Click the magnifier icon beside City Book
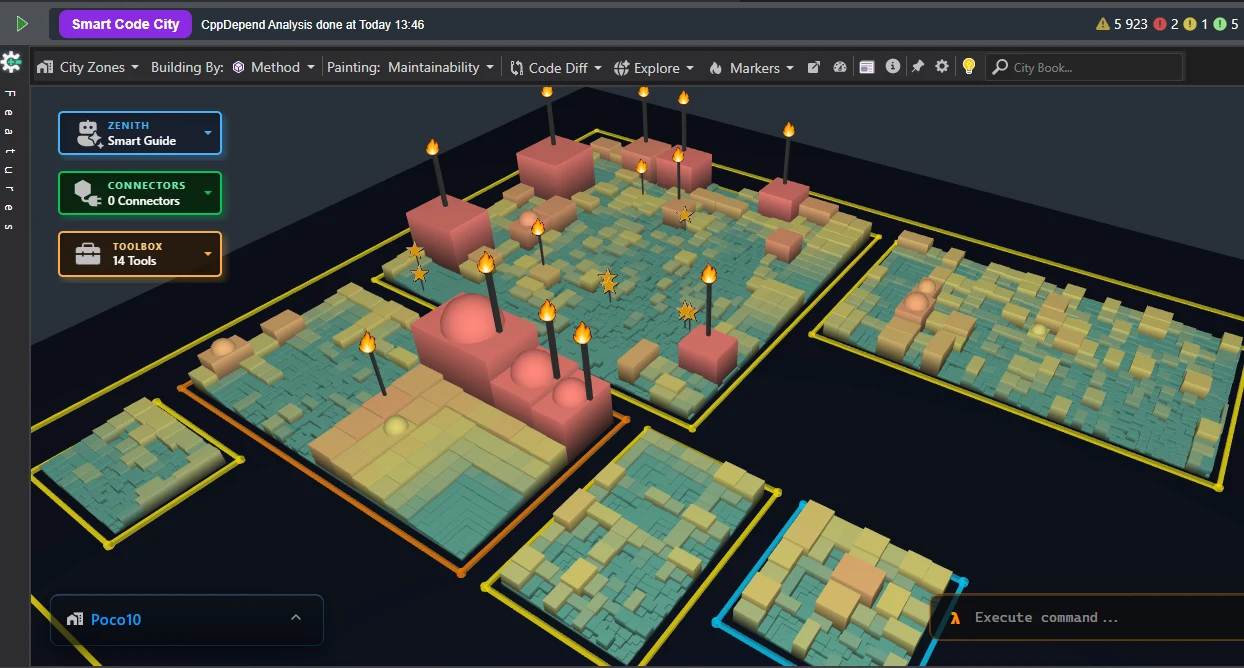 (x=999, y=67)
